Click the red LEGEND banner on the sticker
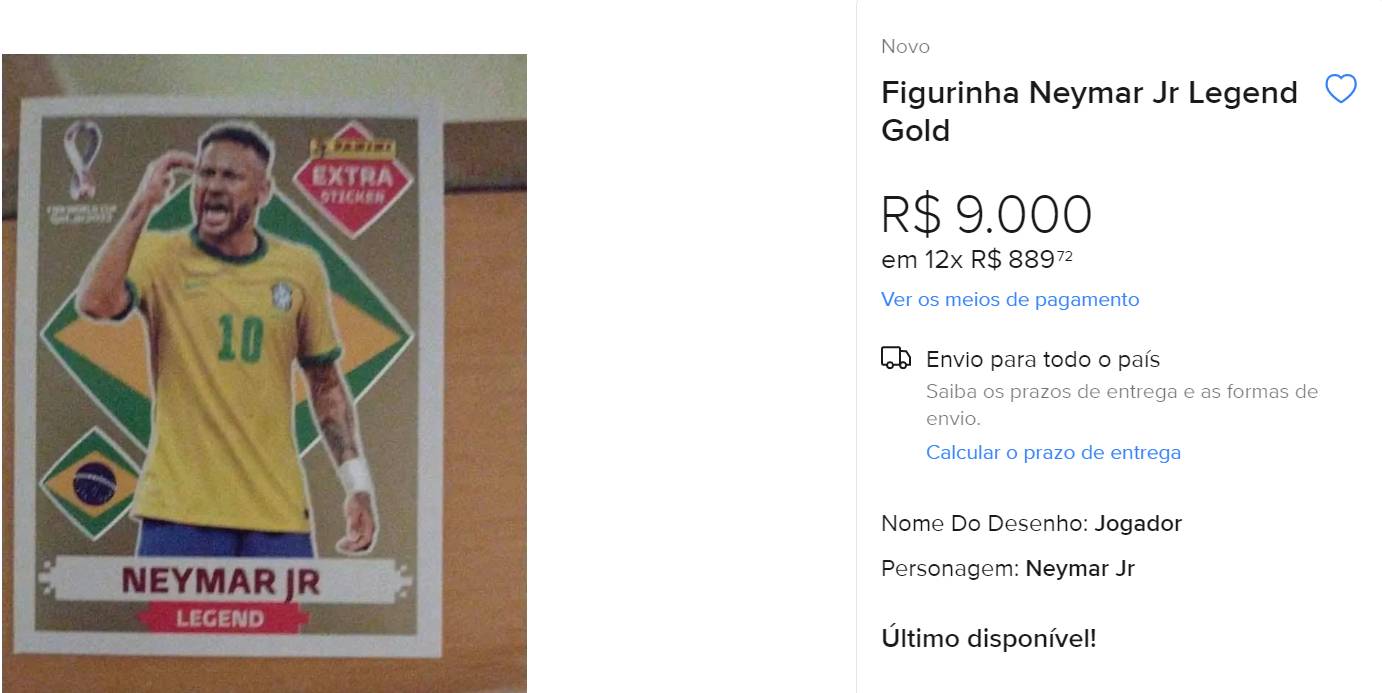This screenshot has height=693, width=1382. pyautogui.click(x=220, y=619)
